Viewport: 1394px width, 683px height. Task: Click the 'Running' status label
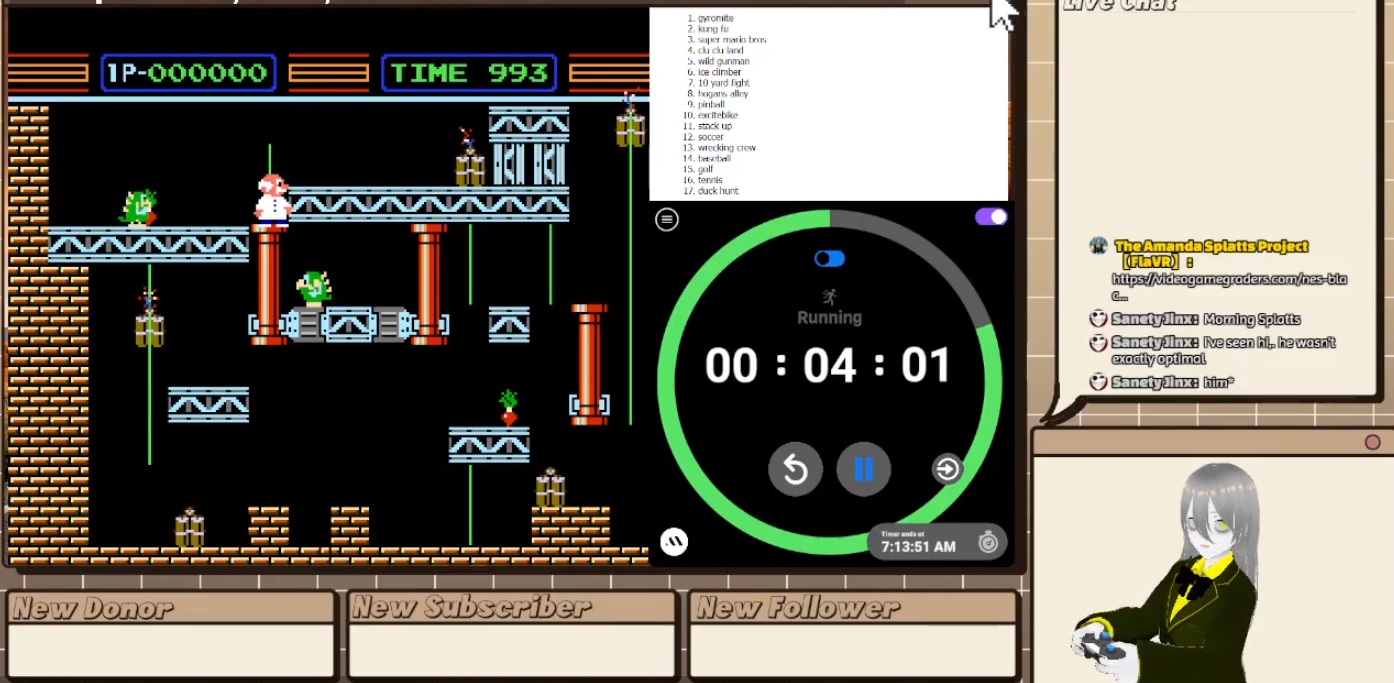(829, 318)
